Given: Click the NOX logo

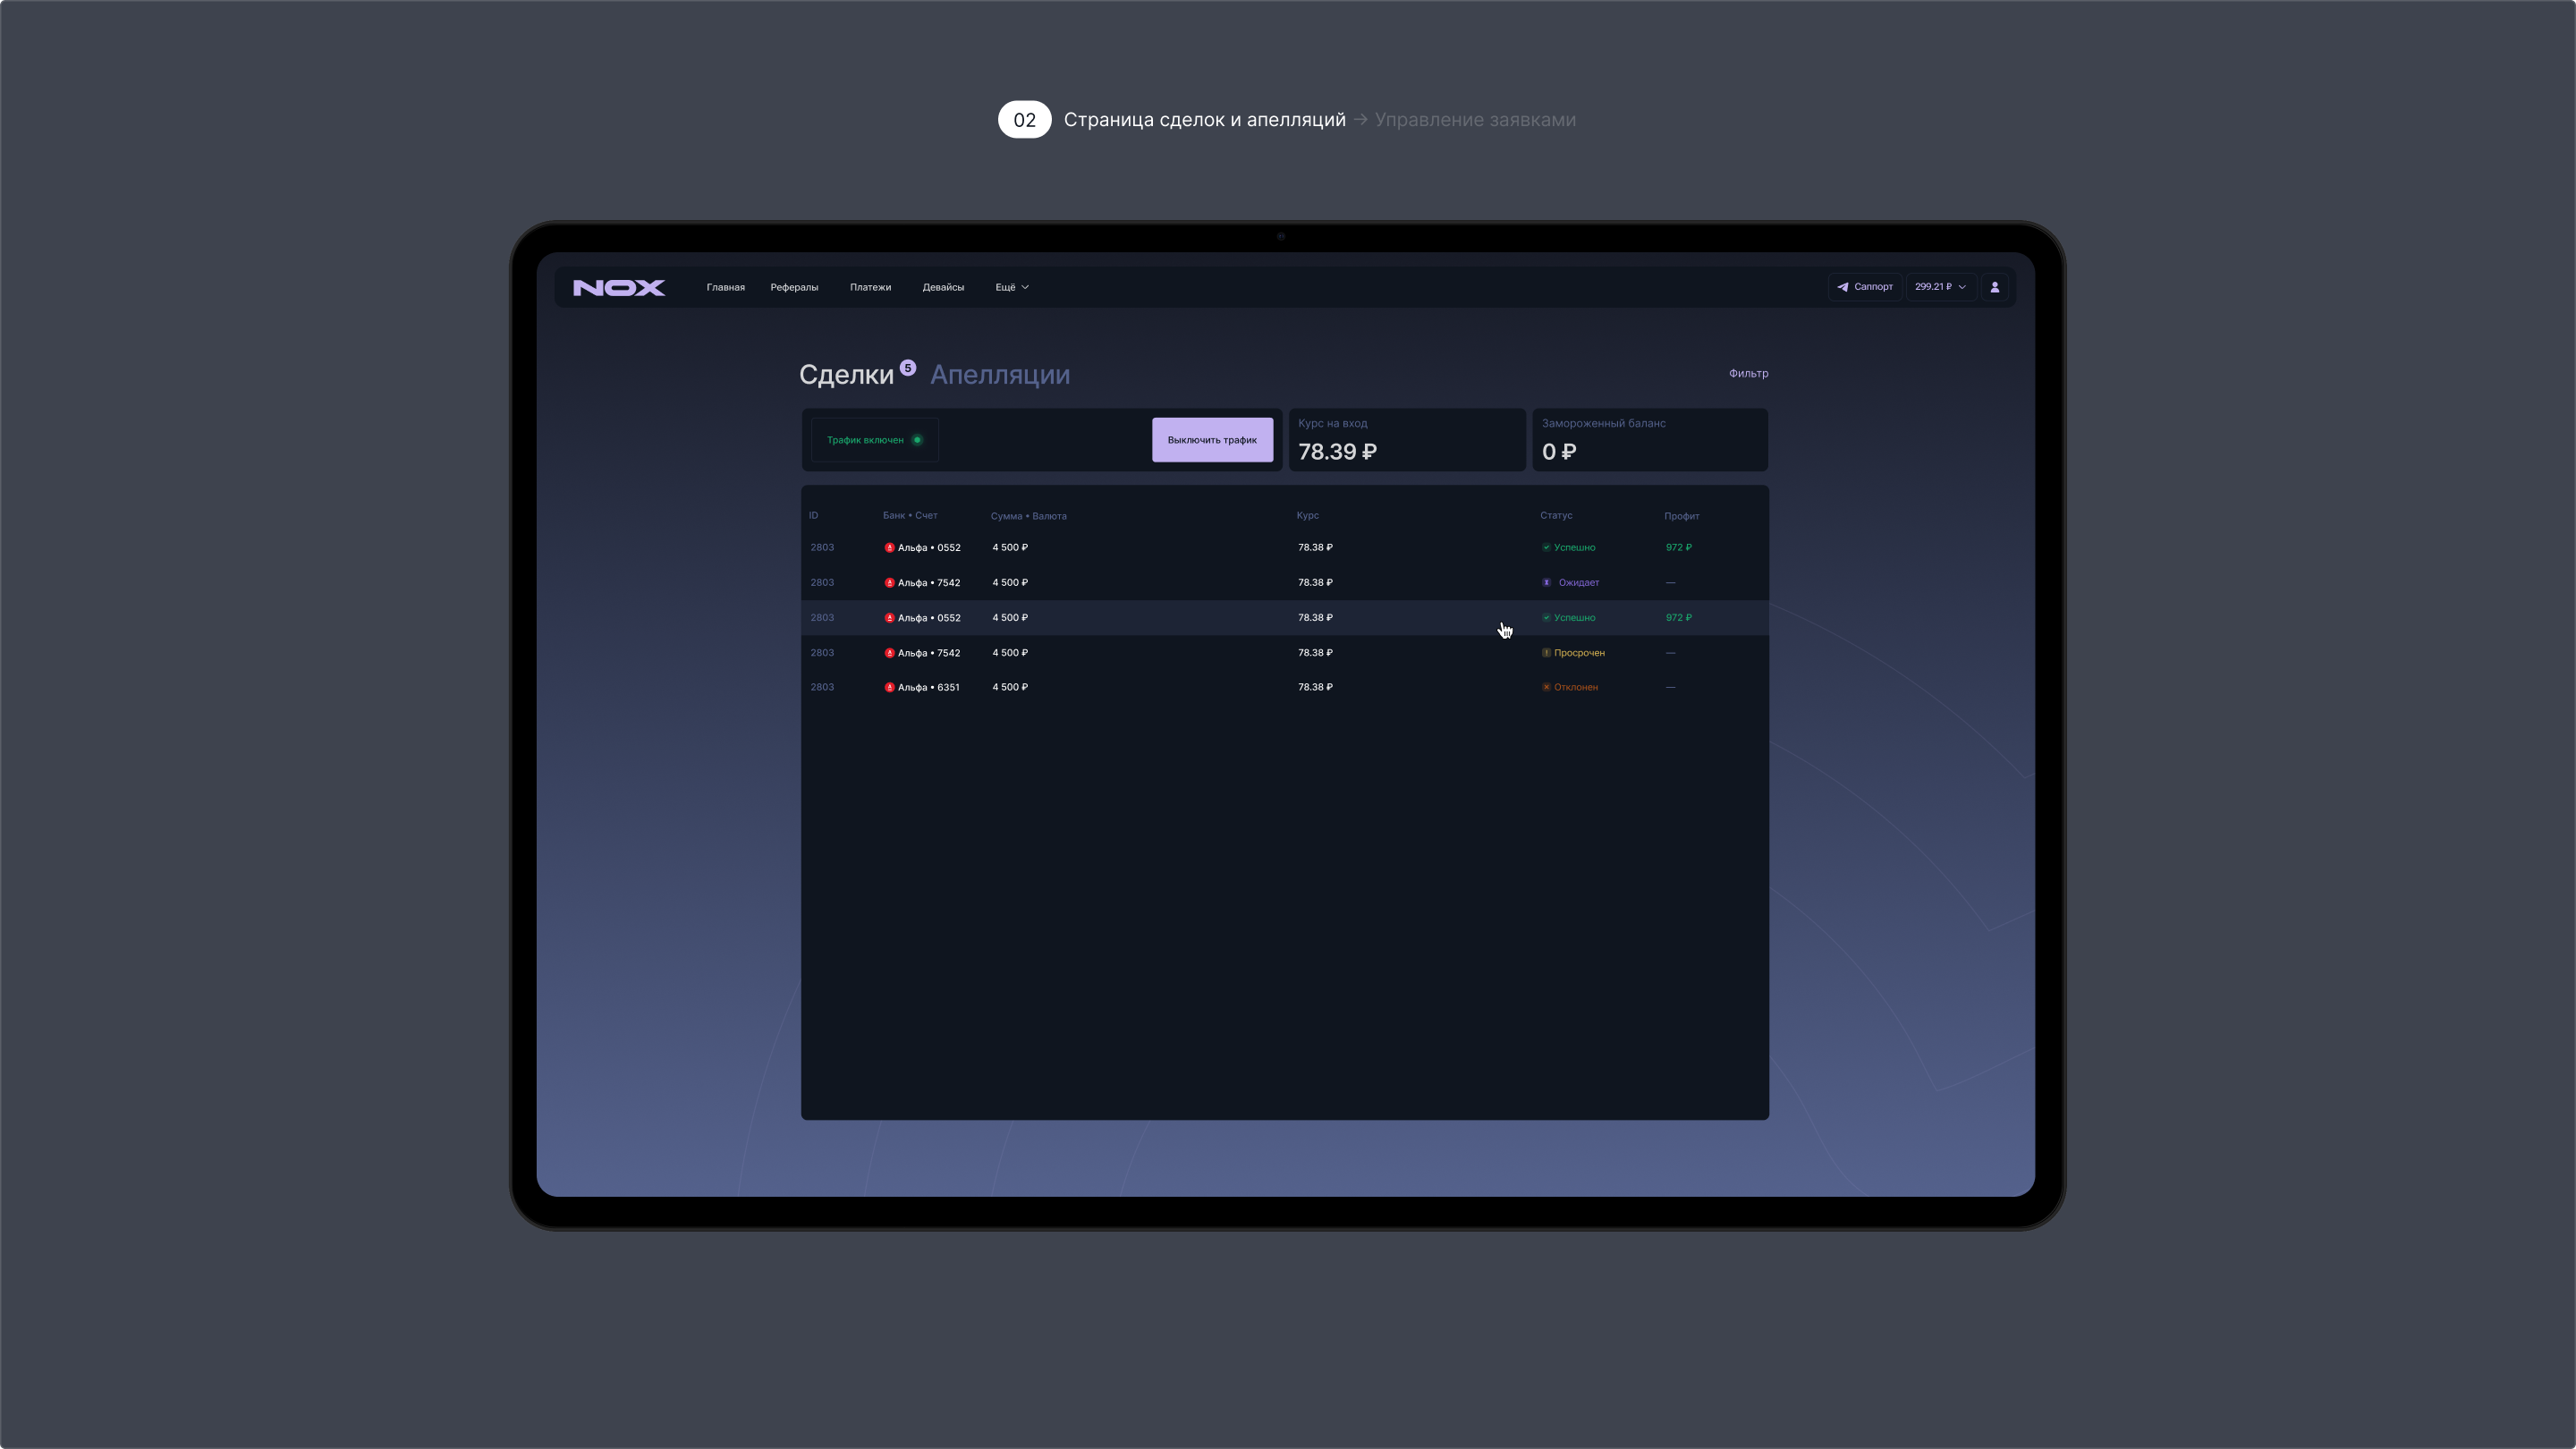Looking at the screenshot, I should (618, 288).
